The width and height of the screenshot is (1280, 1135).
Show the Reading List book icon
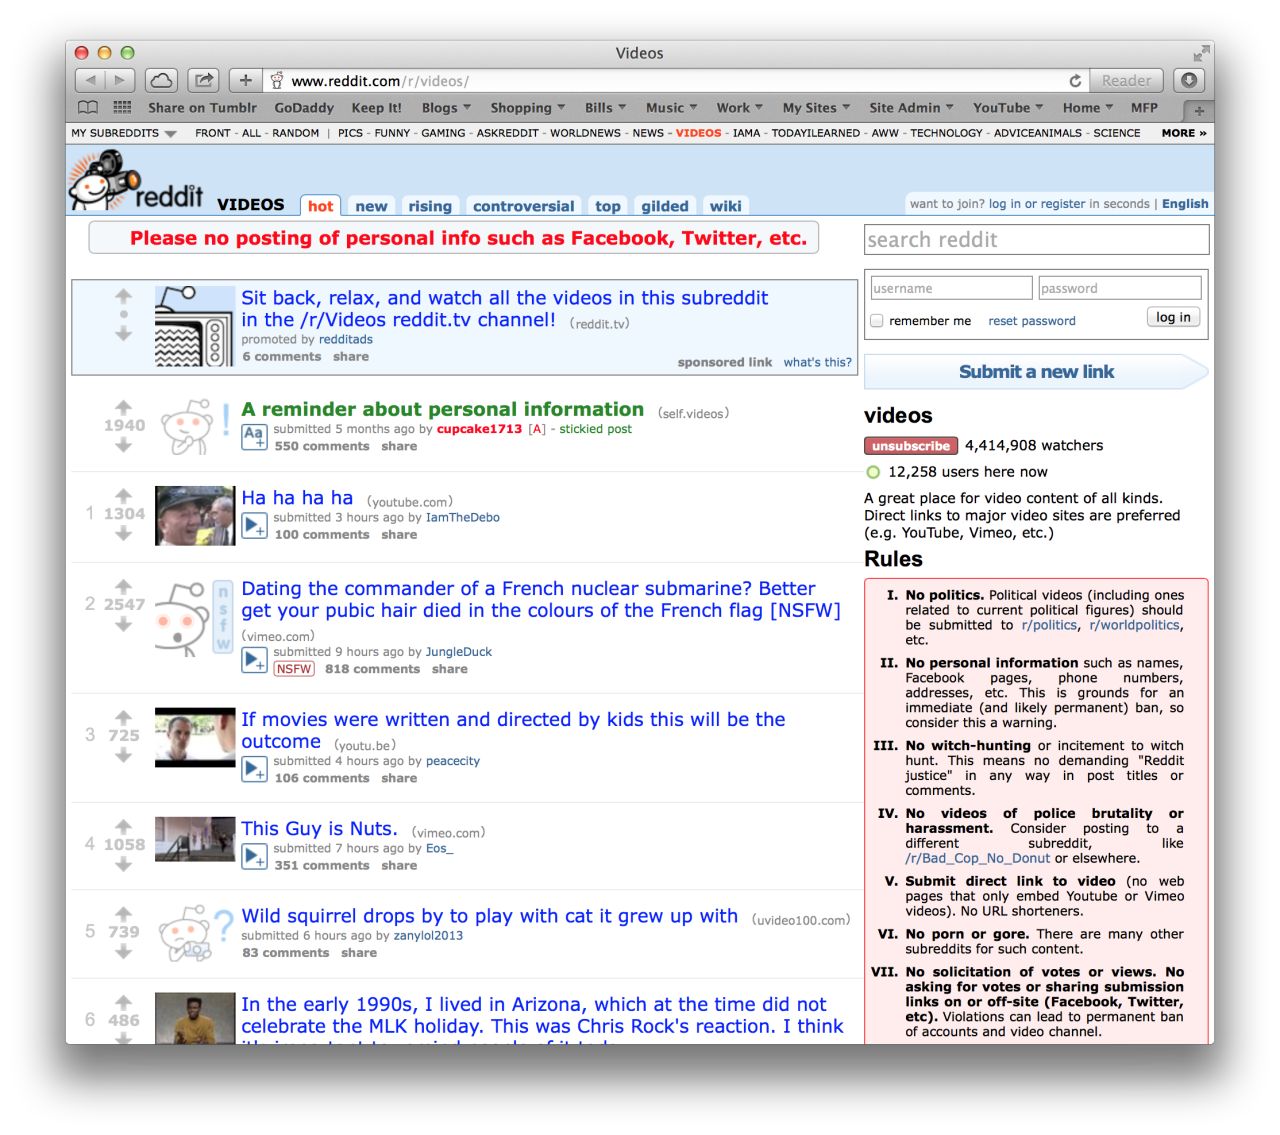[88, 108]
